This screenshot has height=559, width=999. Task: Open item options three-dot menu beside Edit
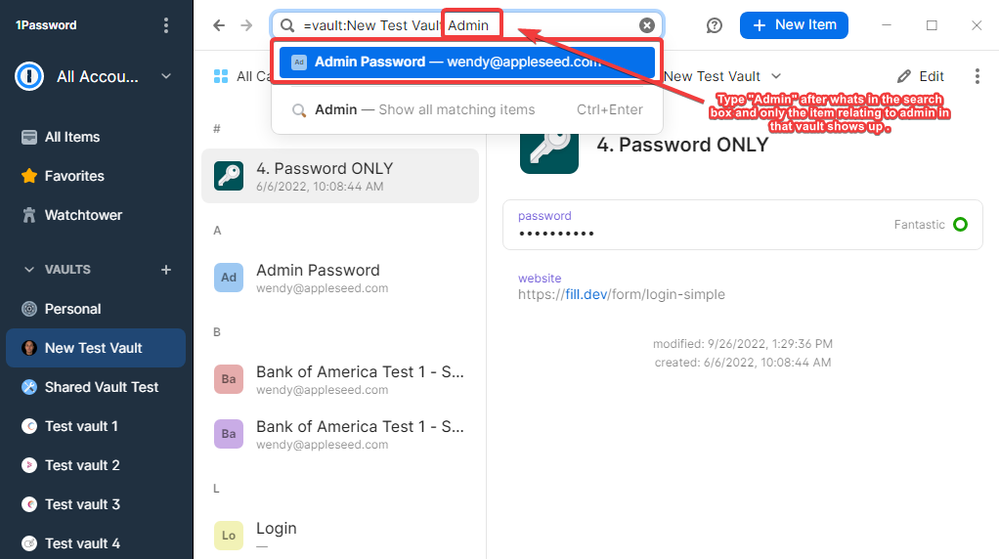click(977, 76)
